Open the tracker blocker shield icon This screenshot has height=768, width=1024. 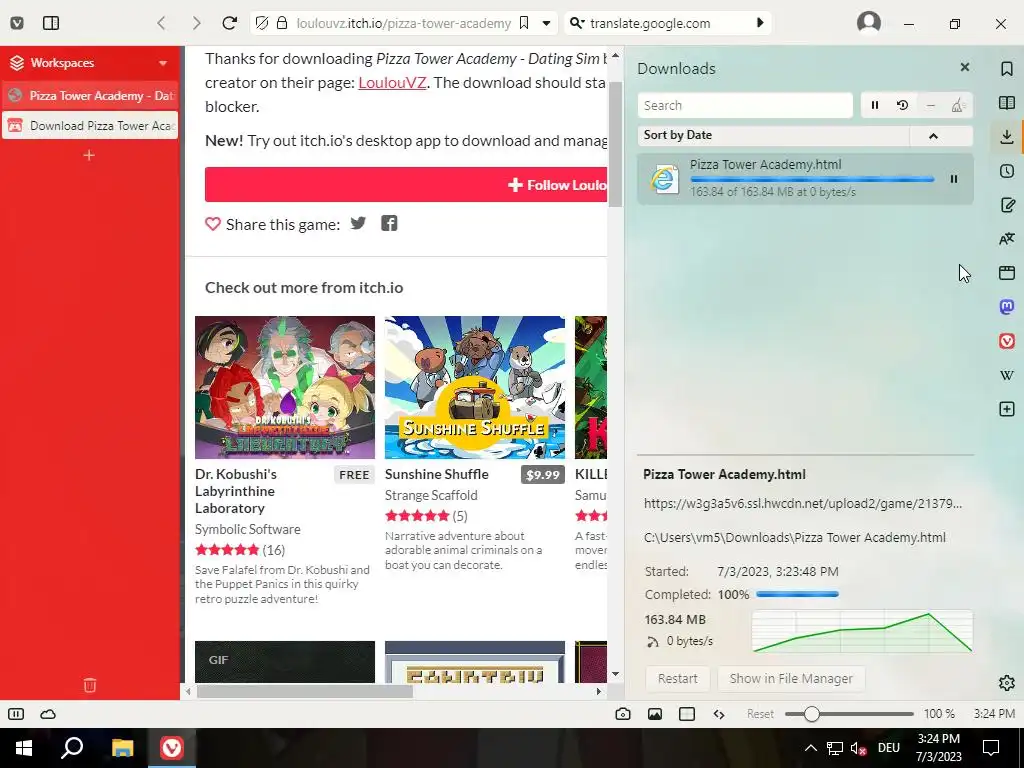click(x=262, y=24)
